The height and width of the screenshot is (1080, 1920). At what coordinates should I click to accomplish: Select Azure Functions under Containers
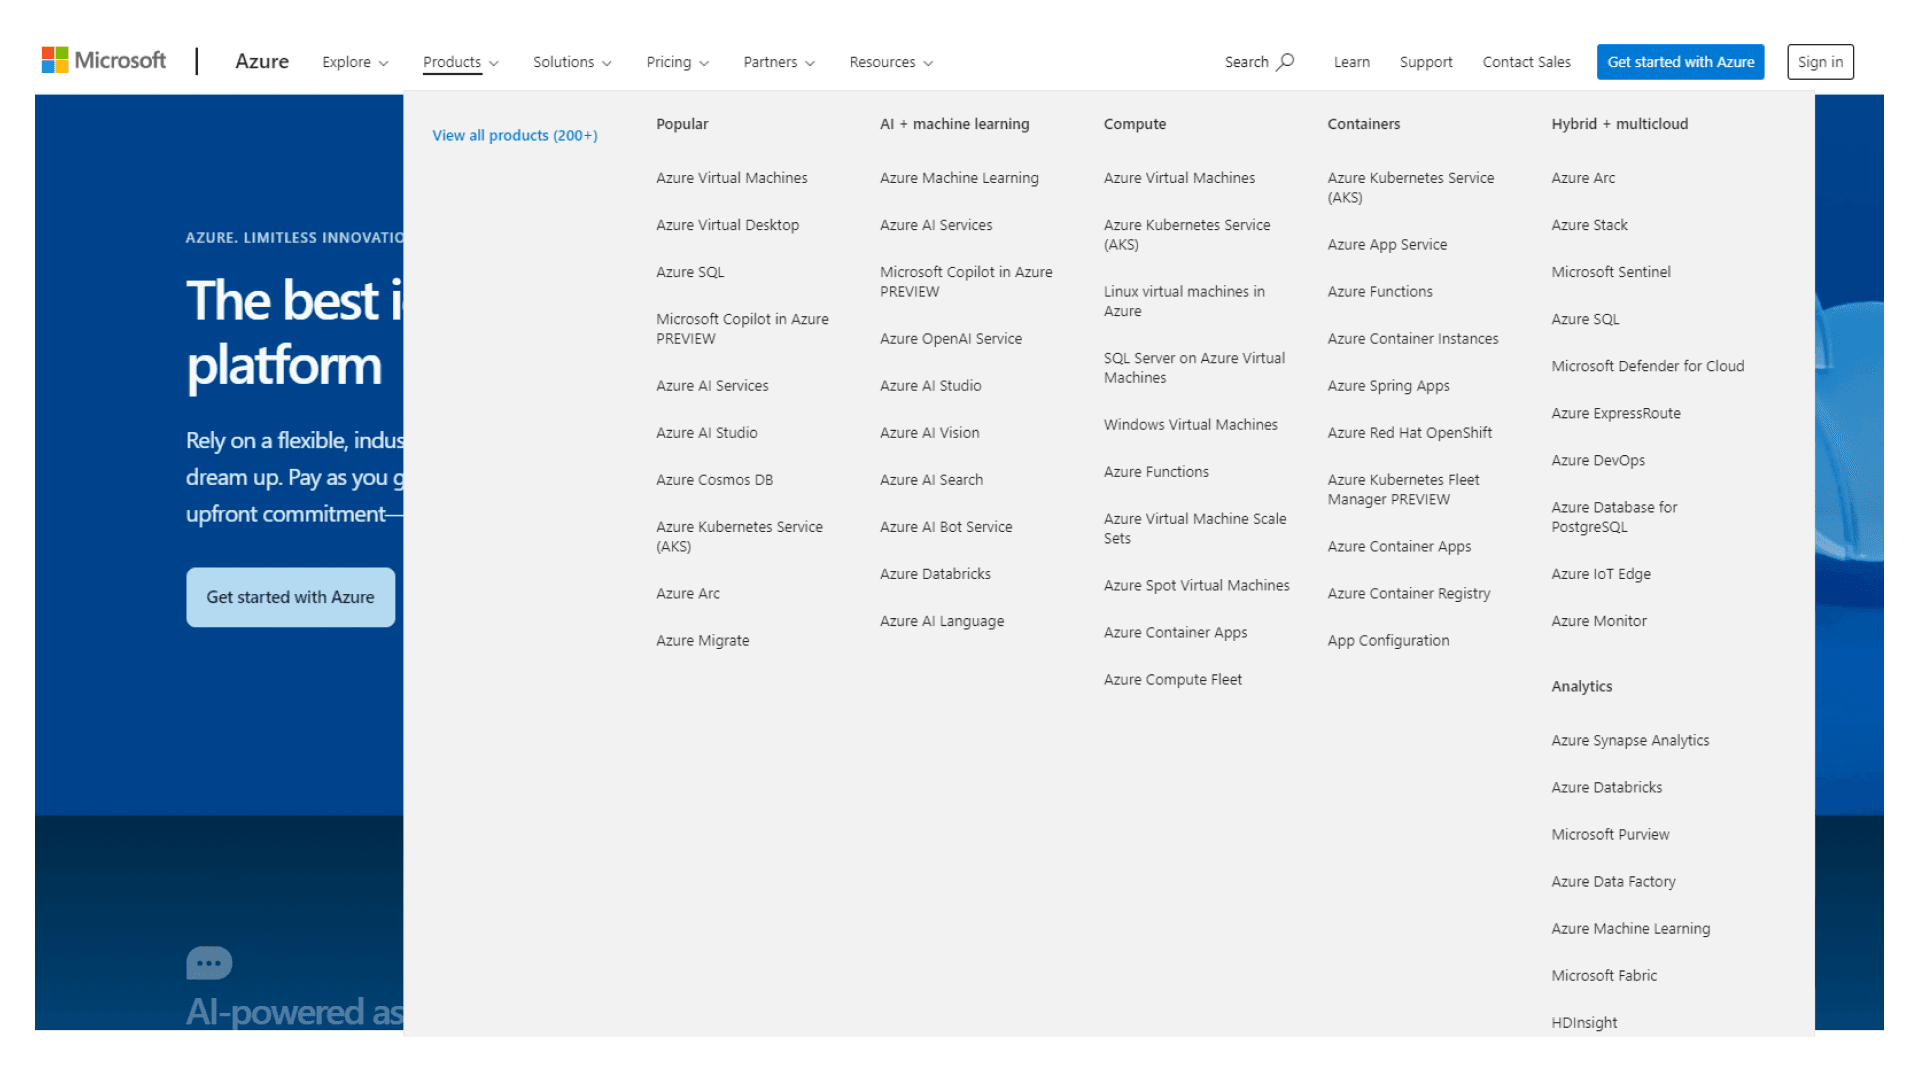pos(1379,292)
